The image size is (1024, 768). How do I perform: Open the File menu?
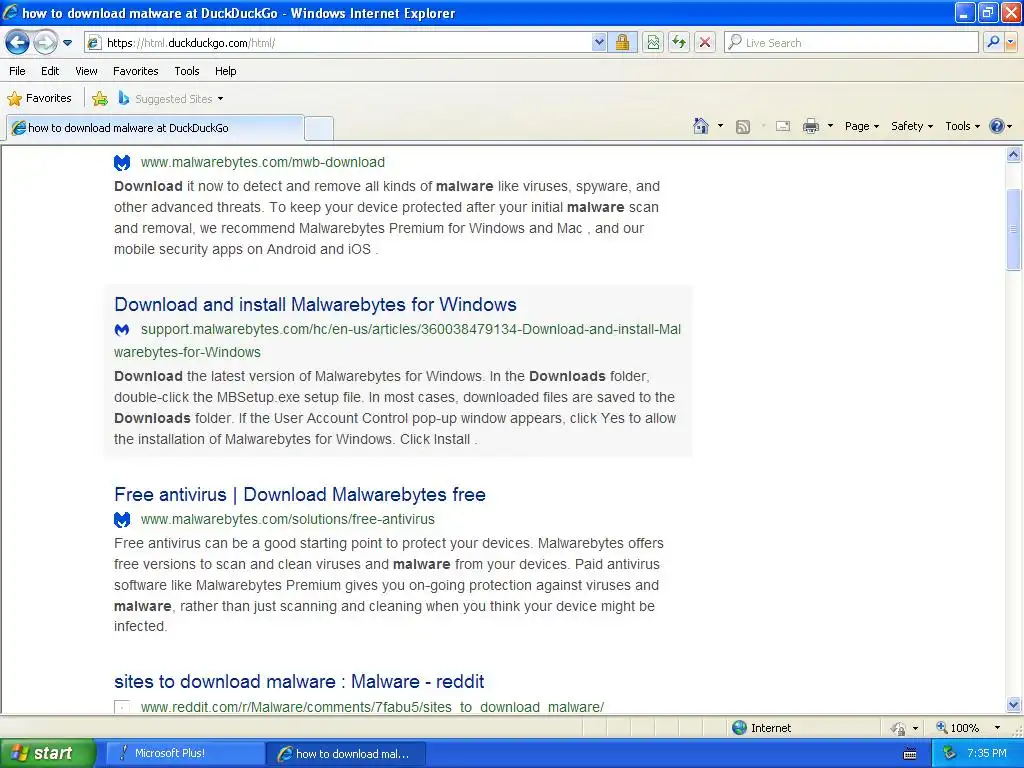[18, 71]
